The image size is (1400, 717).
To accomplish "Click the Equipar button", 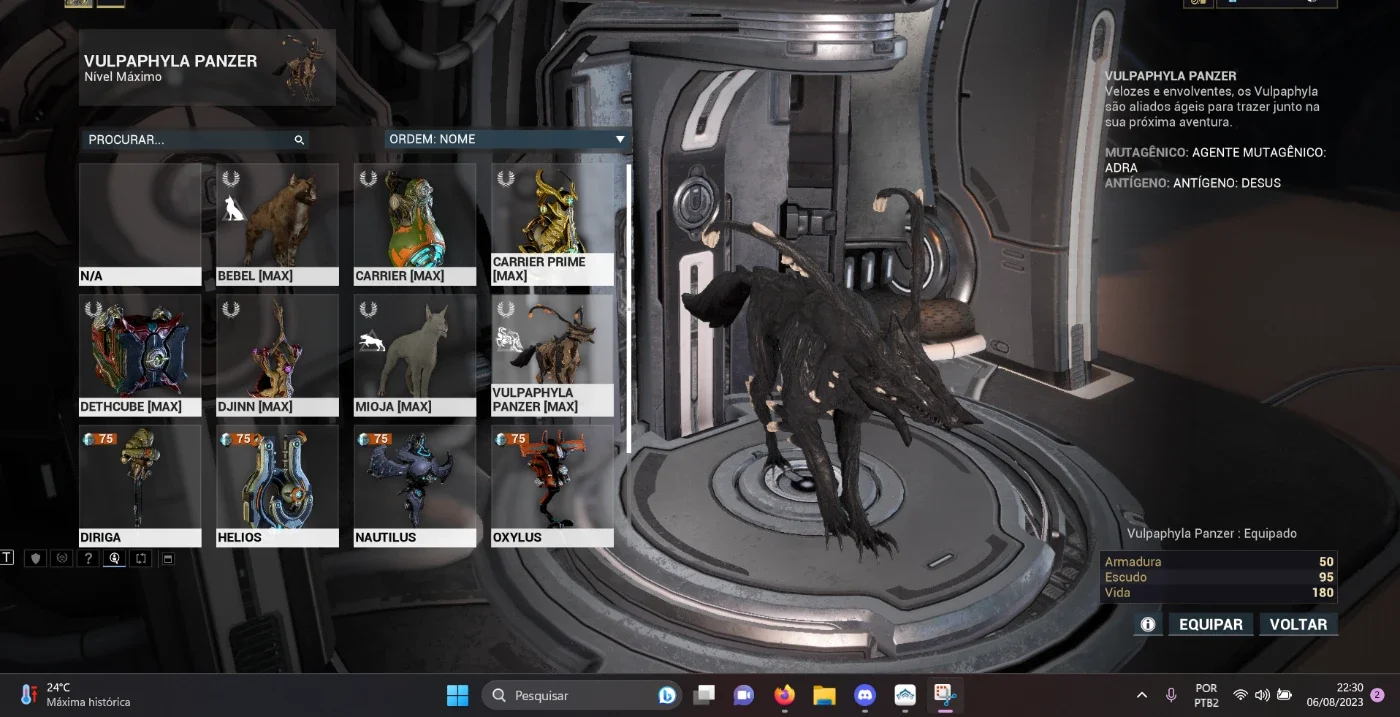I will 1211,624.
